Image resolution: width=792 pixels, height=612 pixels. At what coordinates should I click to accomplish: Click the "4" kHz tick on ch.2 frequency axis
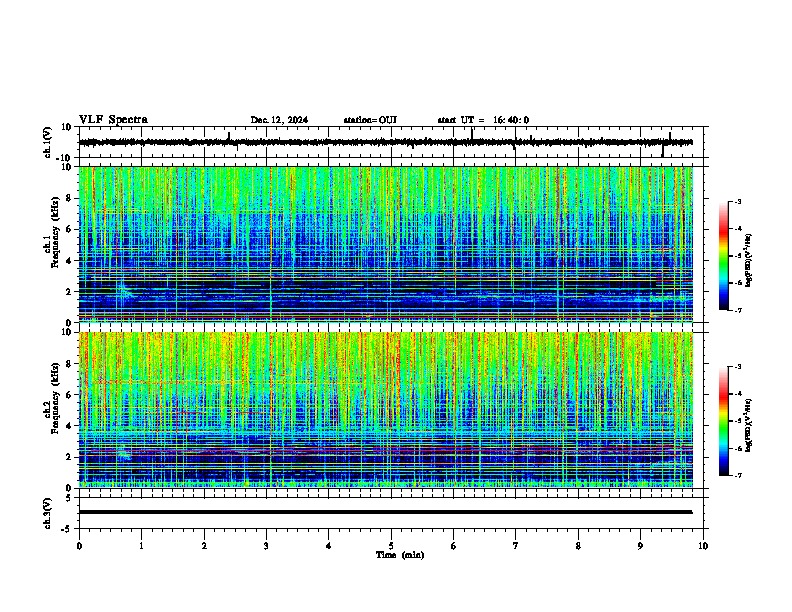70,426
